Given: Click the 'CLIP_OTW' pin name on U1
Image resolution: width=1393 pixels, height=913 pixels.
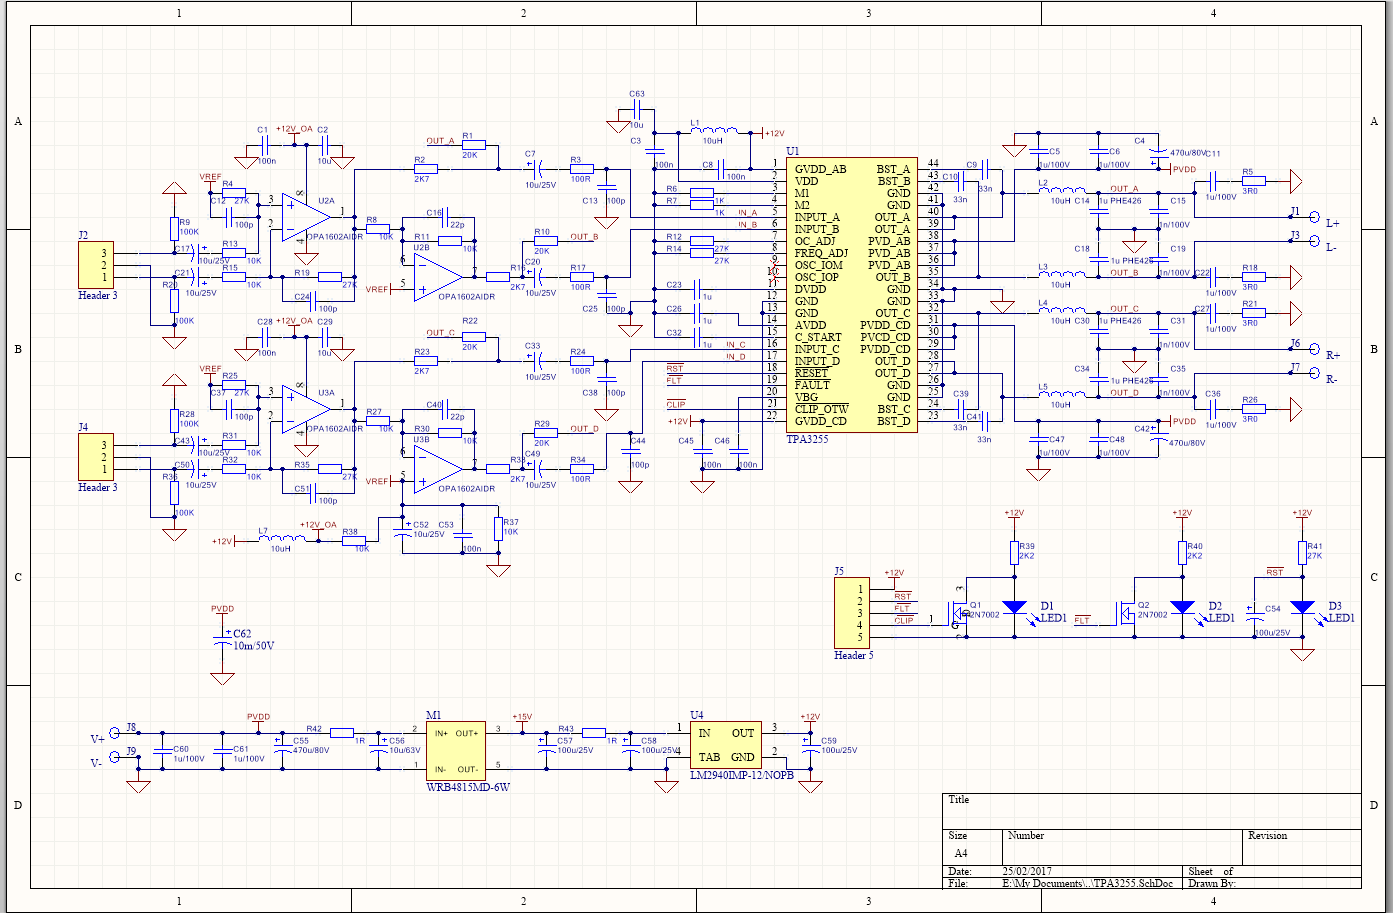Looking at the screenshot, I should [821, 409].
